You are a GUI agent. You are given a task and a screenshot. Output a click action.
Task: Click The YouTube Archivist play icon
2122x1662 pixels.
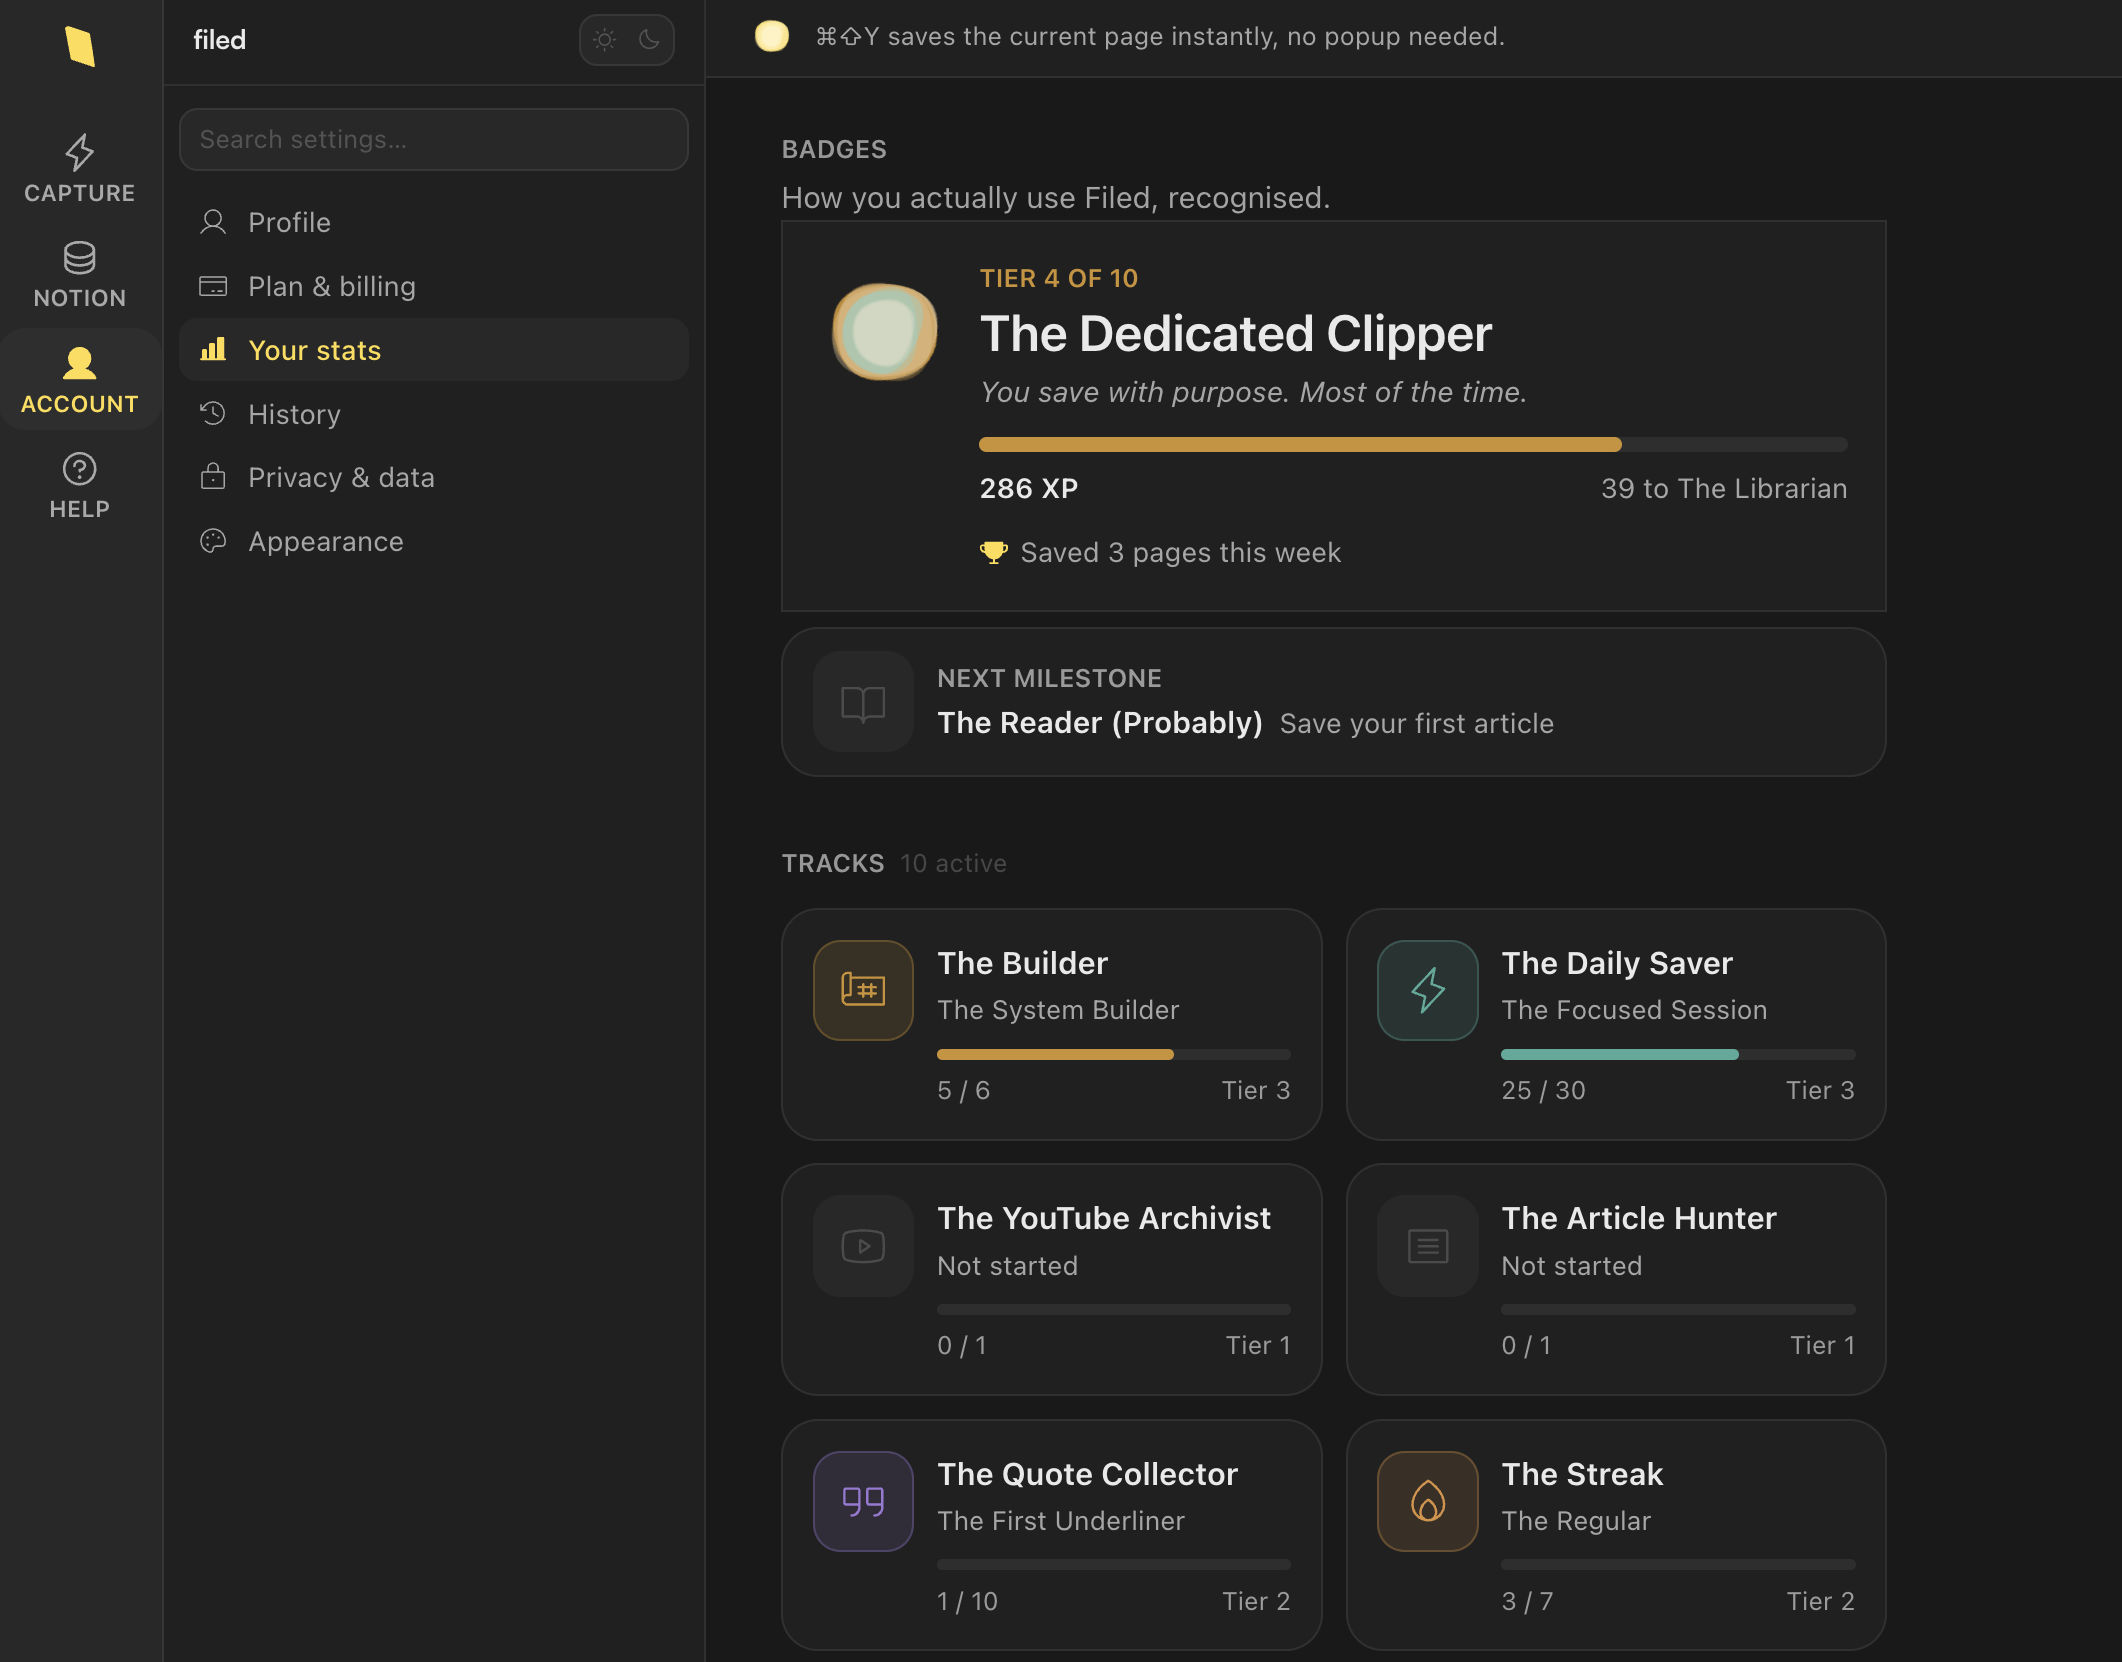tap(863, 1246)
